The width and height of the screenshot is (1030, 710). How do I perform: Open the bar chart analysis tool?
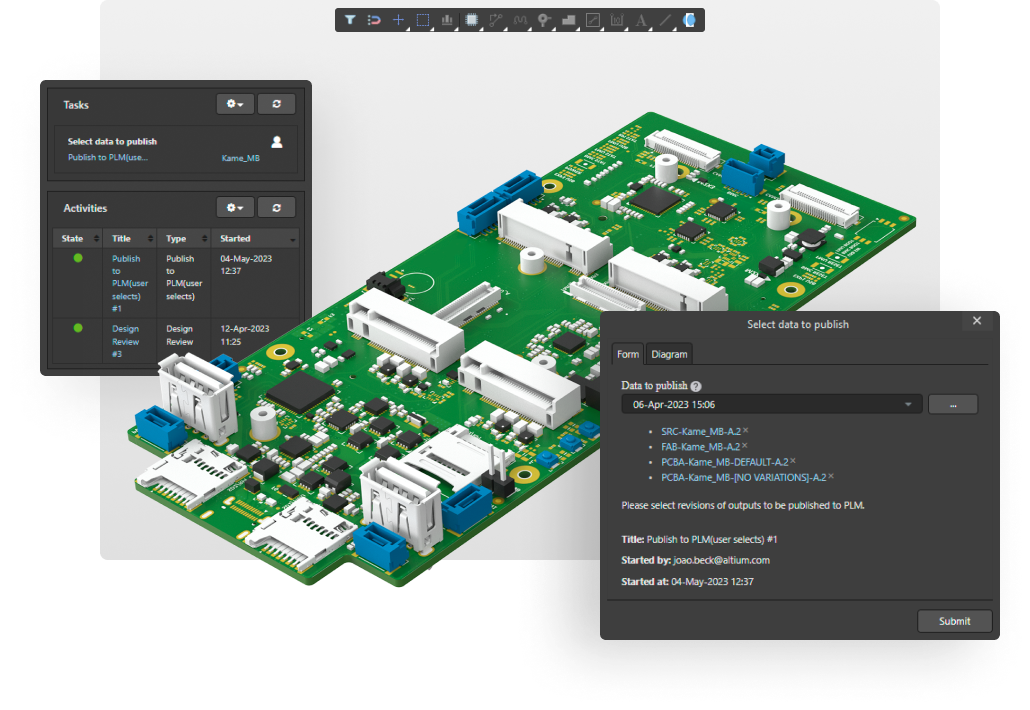point(447,20)
